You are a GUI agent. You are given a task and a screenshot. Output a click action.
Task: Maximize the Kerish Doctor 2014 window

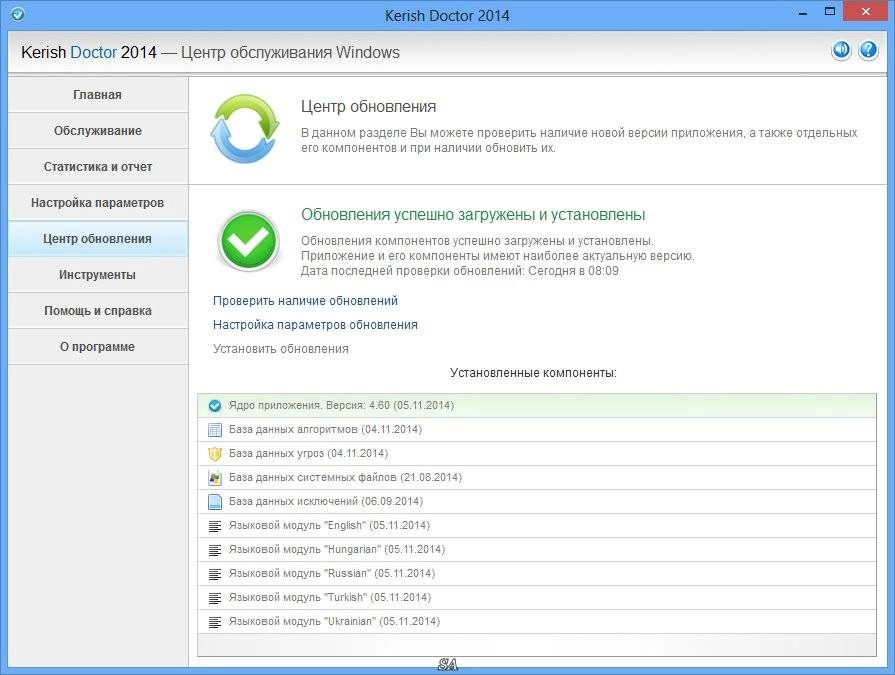click(x=830, y=11)
